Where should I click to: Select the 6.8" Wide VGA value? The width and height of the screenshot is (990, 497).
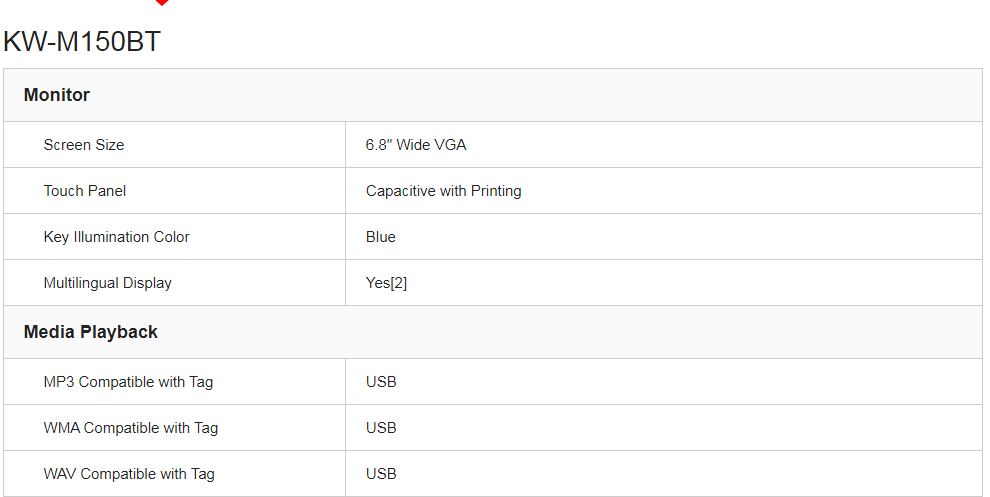[416, 145]
